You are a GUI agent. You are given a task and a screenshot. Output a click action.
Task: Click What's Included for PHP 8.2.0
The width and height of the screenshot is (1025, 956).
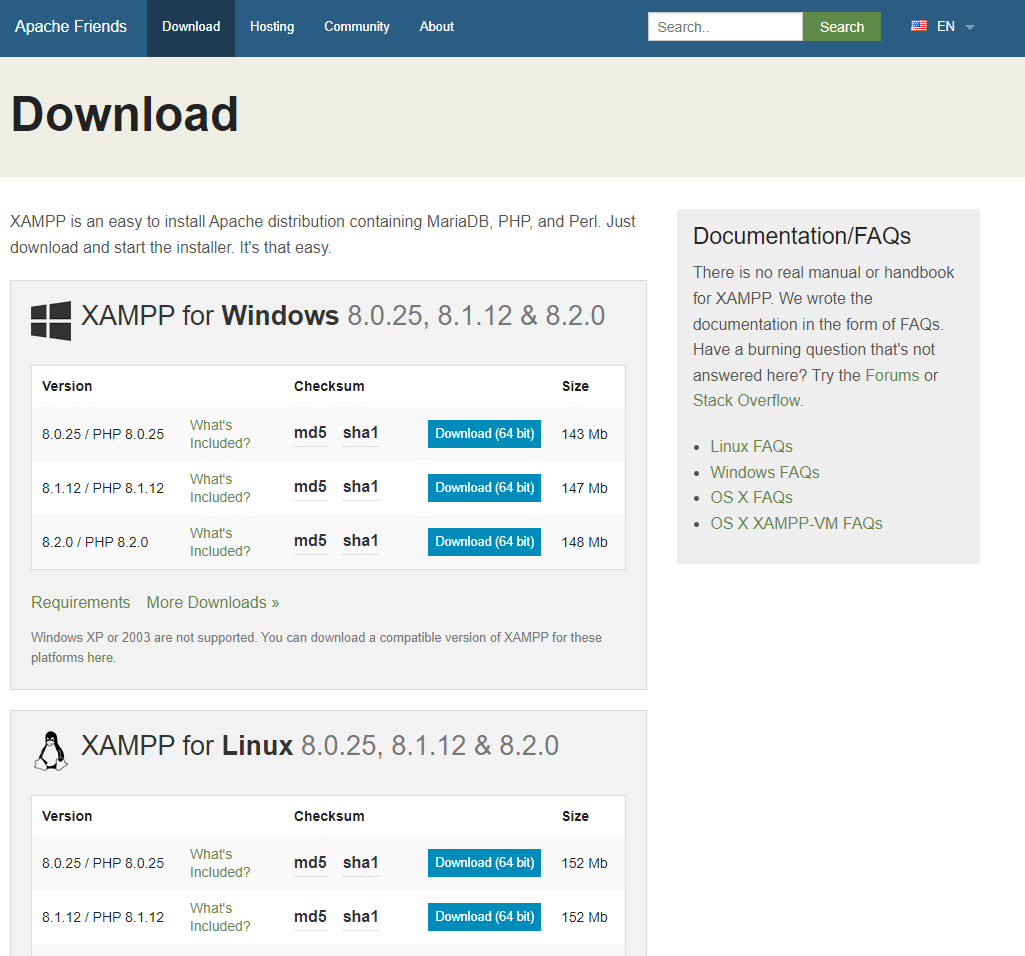click(219, 541)
